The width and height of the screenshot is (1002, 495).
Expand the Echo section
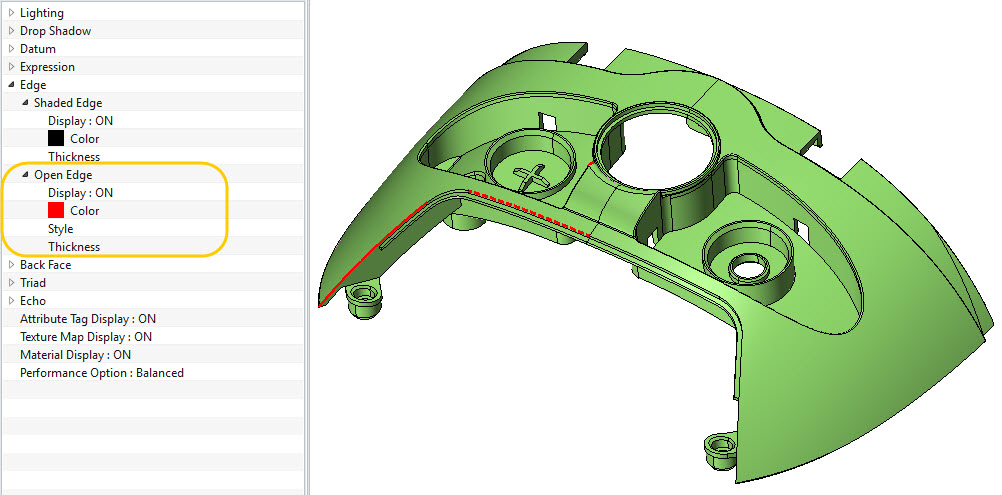pos(12,300)
